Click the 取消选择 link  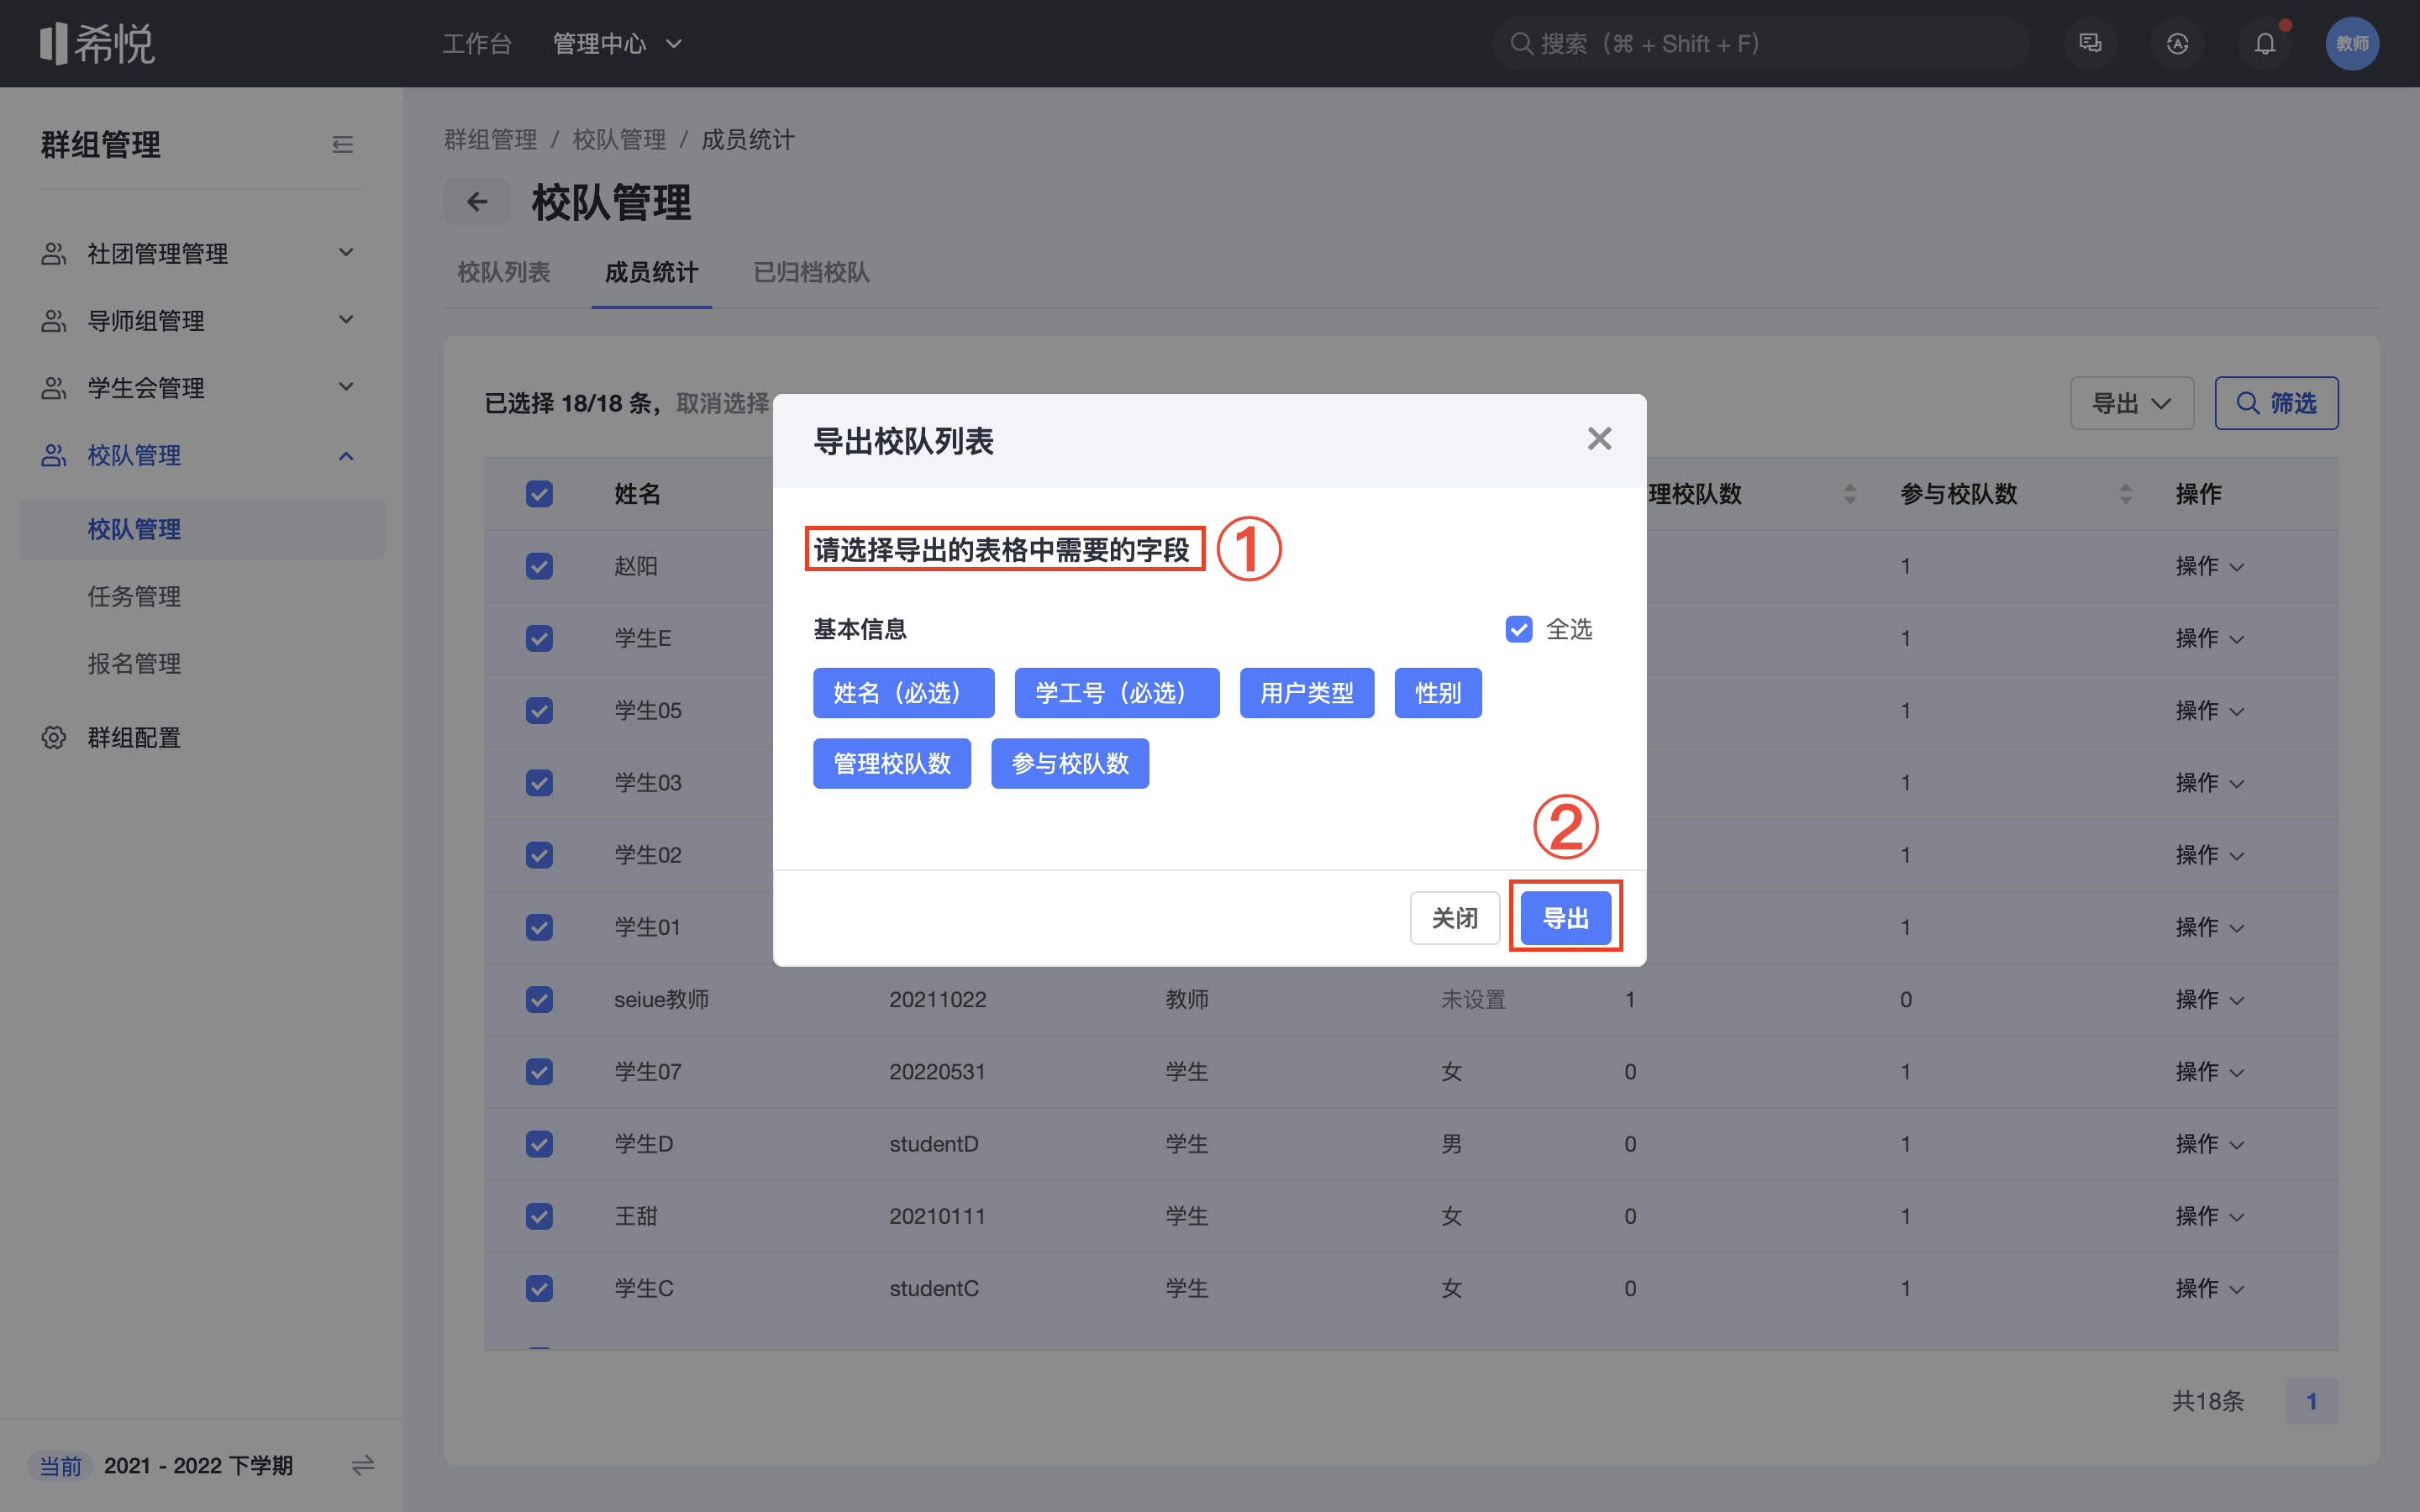[x=722, y=403]
